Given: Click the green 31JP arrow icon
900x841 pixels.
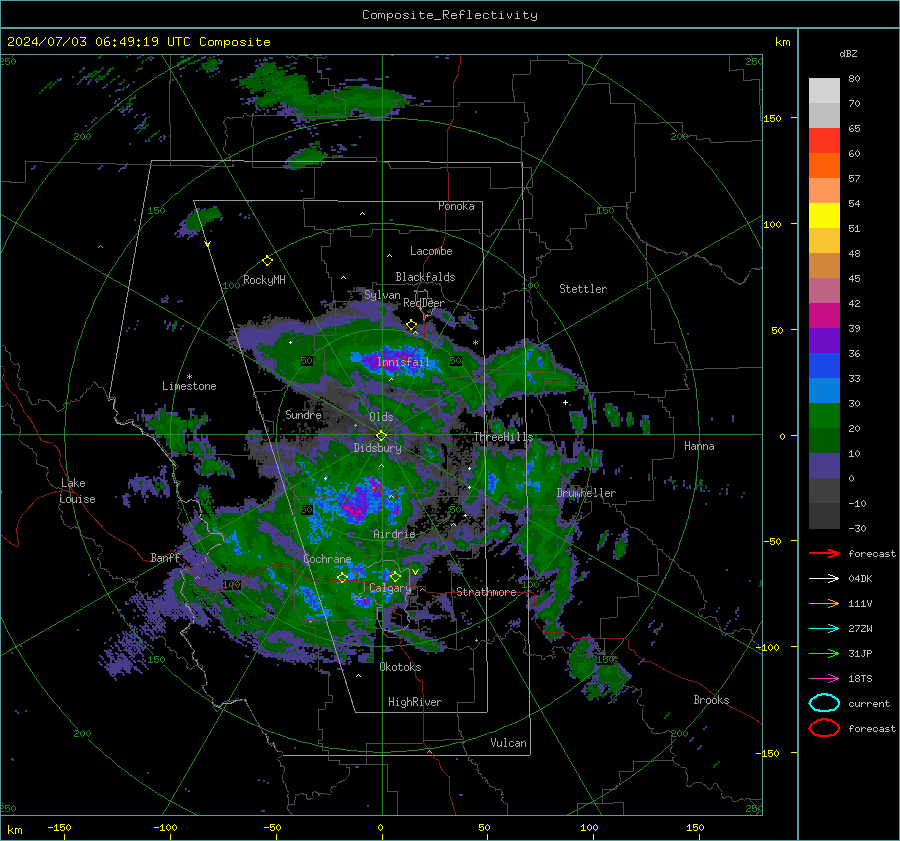Looking at the screenshot, I should click(x=824, y=653).
